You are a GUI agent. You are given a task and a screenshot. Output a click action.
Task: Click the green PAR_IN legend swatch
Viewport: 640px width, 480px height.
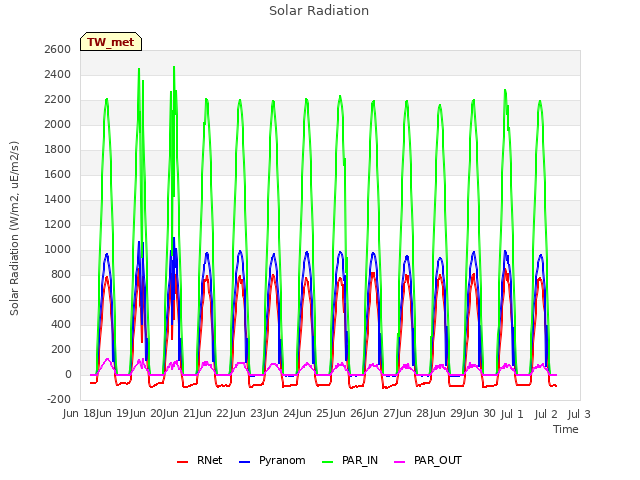pos(327,462)
